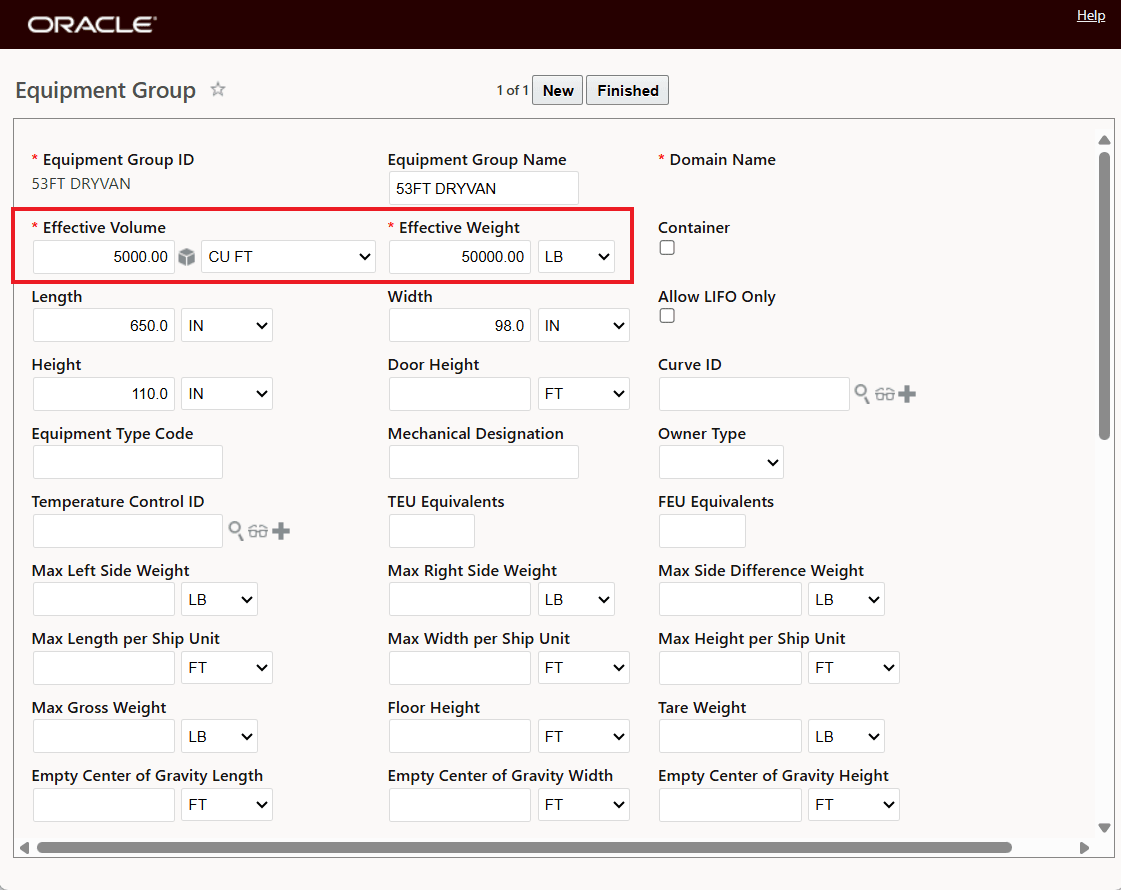Click the Effective Weight value field

pyautogui.click(x=460, y=257)
